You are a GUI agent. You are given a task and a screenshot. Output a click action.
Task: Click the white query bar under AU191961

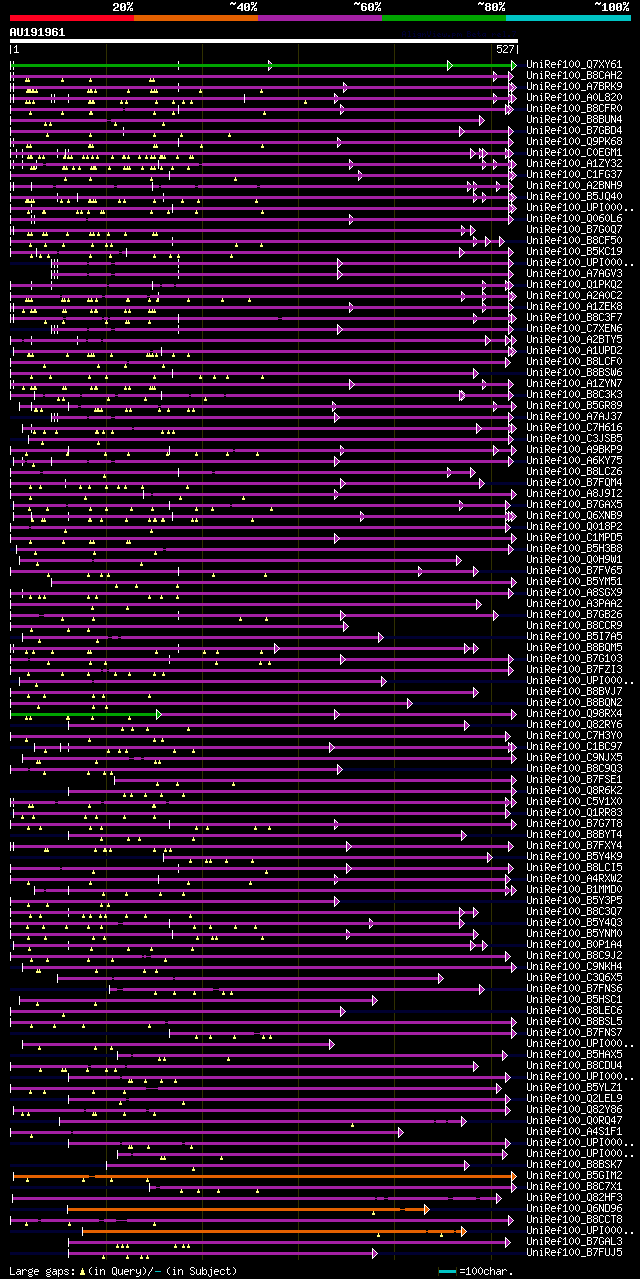point(263,41)
